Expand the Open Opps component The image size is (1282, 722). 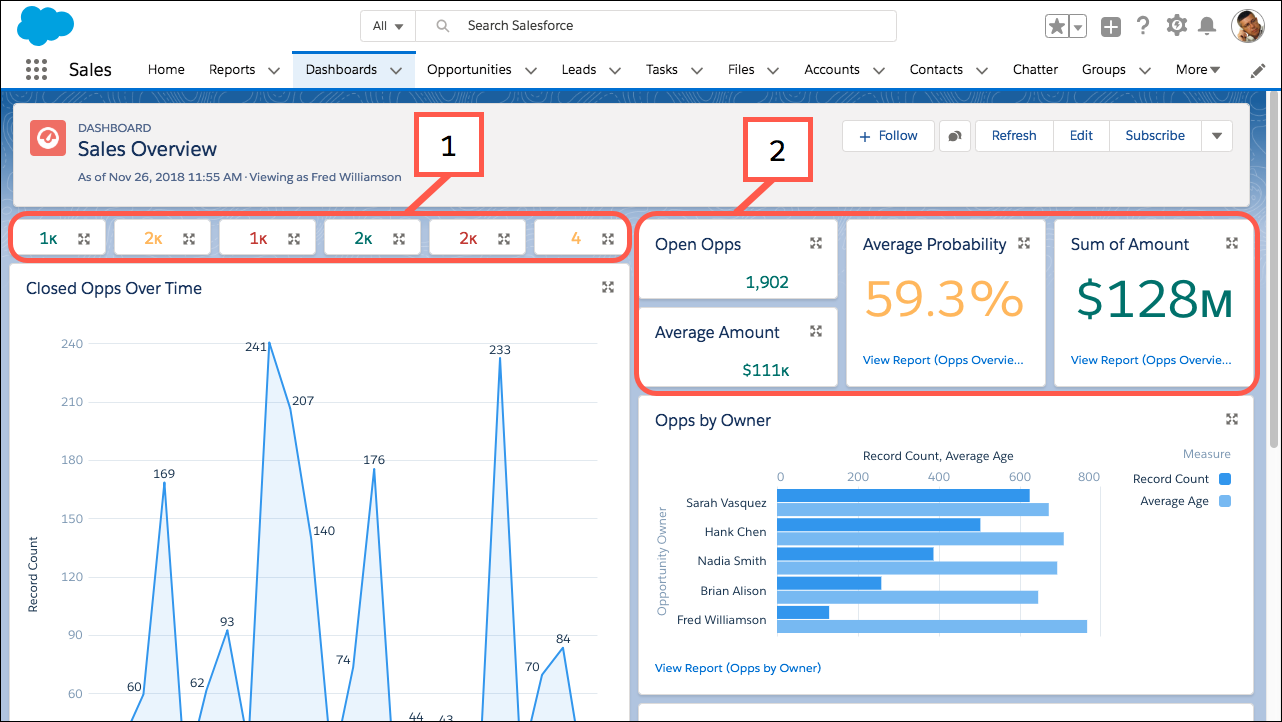pos(816,243)
